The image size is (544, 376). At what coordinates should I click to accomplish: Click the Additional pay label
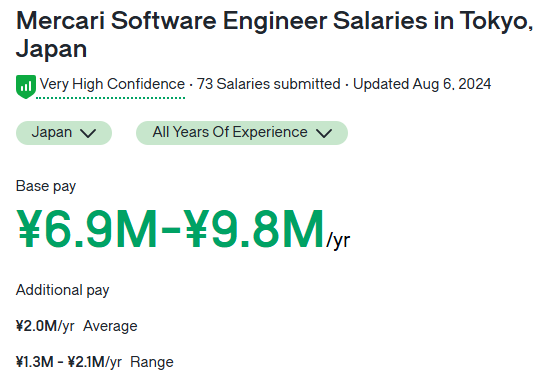pyautogui.click(x=62, y=290)
